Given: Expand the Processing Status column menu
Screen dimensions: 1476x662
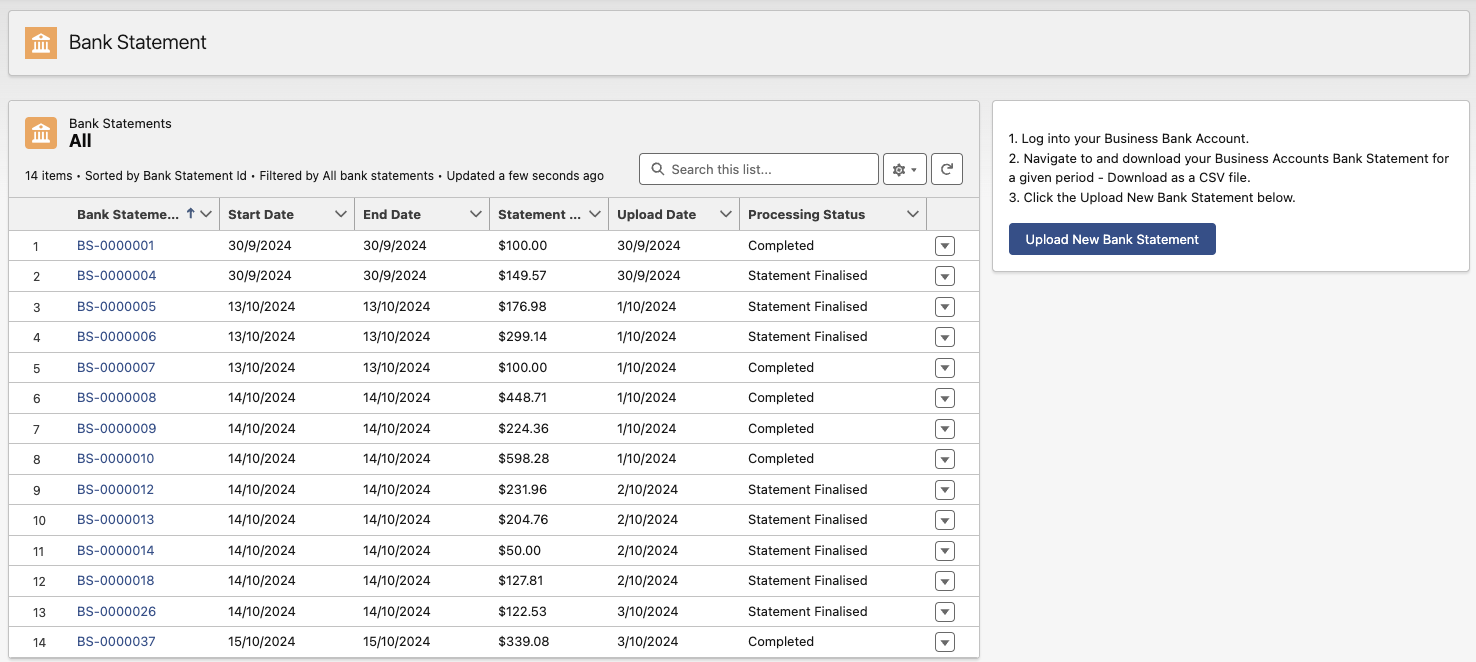Looking at the screenshot, I should (912, 215).
